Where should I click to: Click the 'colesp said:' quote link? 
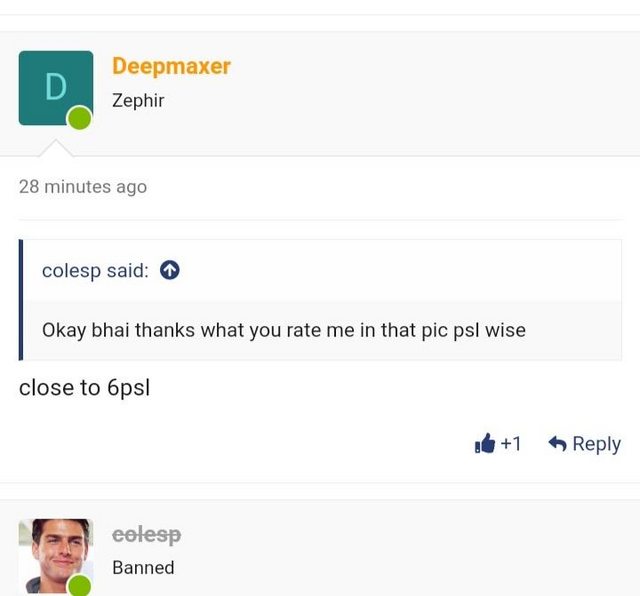pyautogui.click(x=96, y=271)
